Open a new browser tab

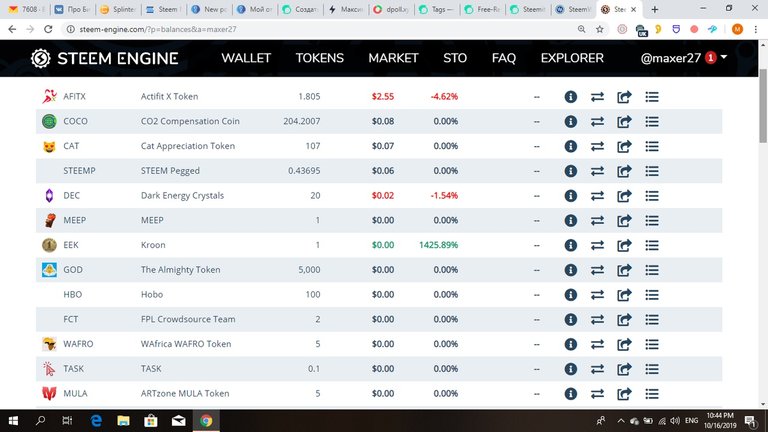654,9
